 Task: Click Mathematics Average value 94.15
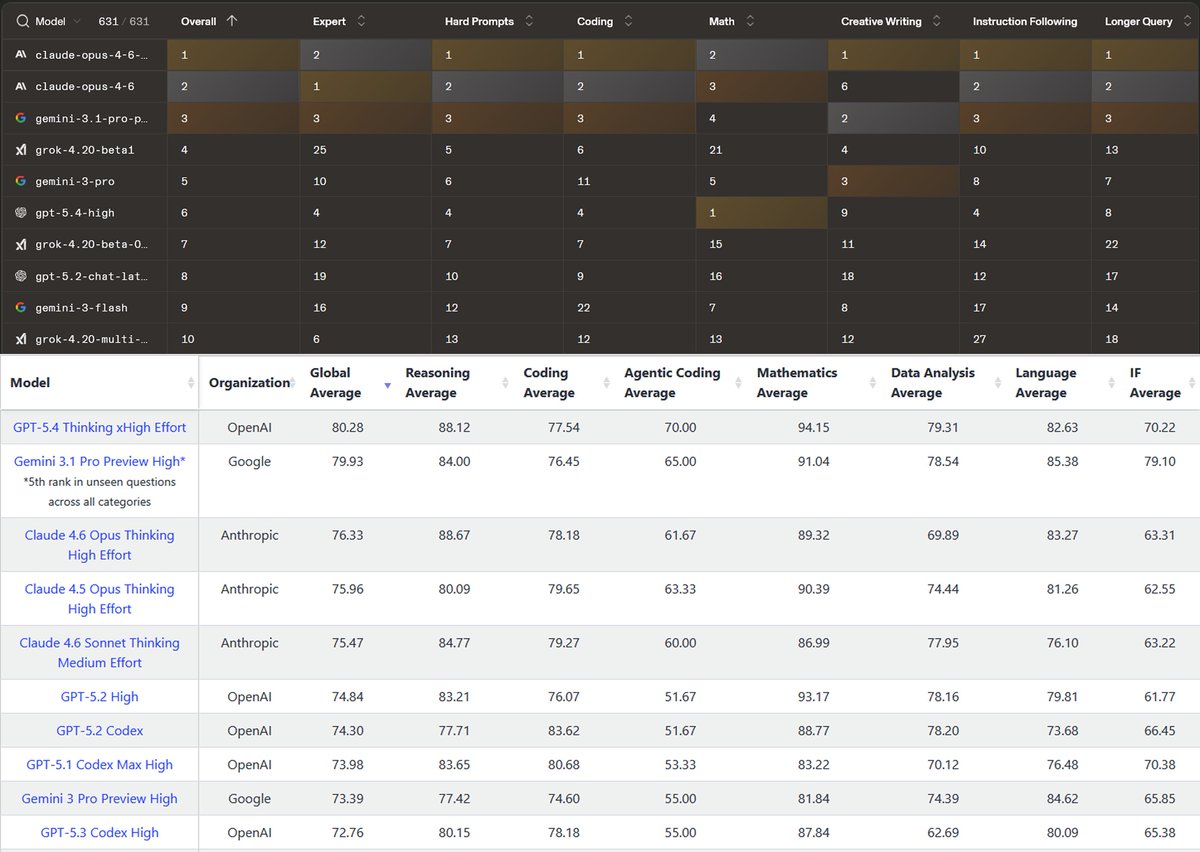pyautogui.click(x=812, y=427)
